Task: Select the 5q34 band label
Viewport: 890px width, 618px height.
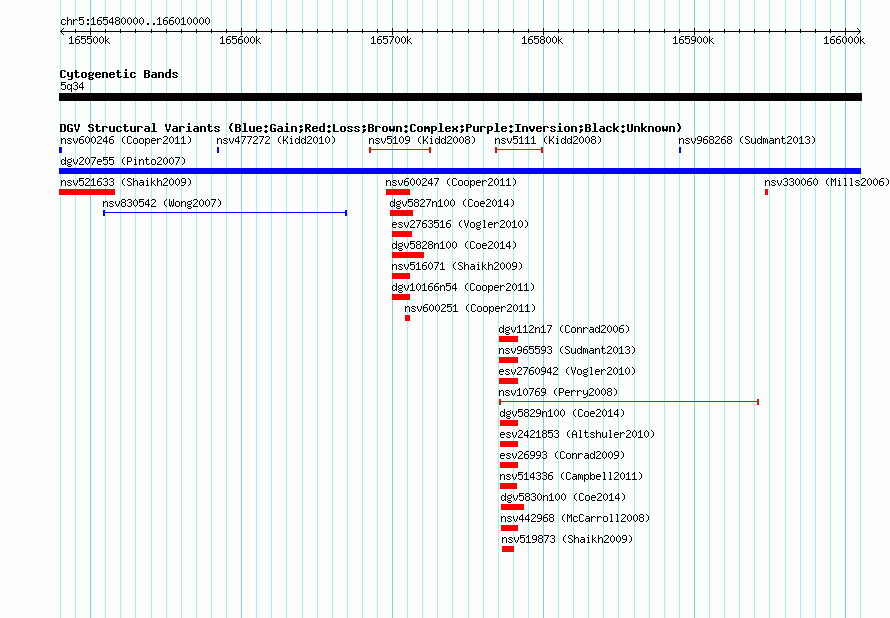Action: [x=72, y=86]
